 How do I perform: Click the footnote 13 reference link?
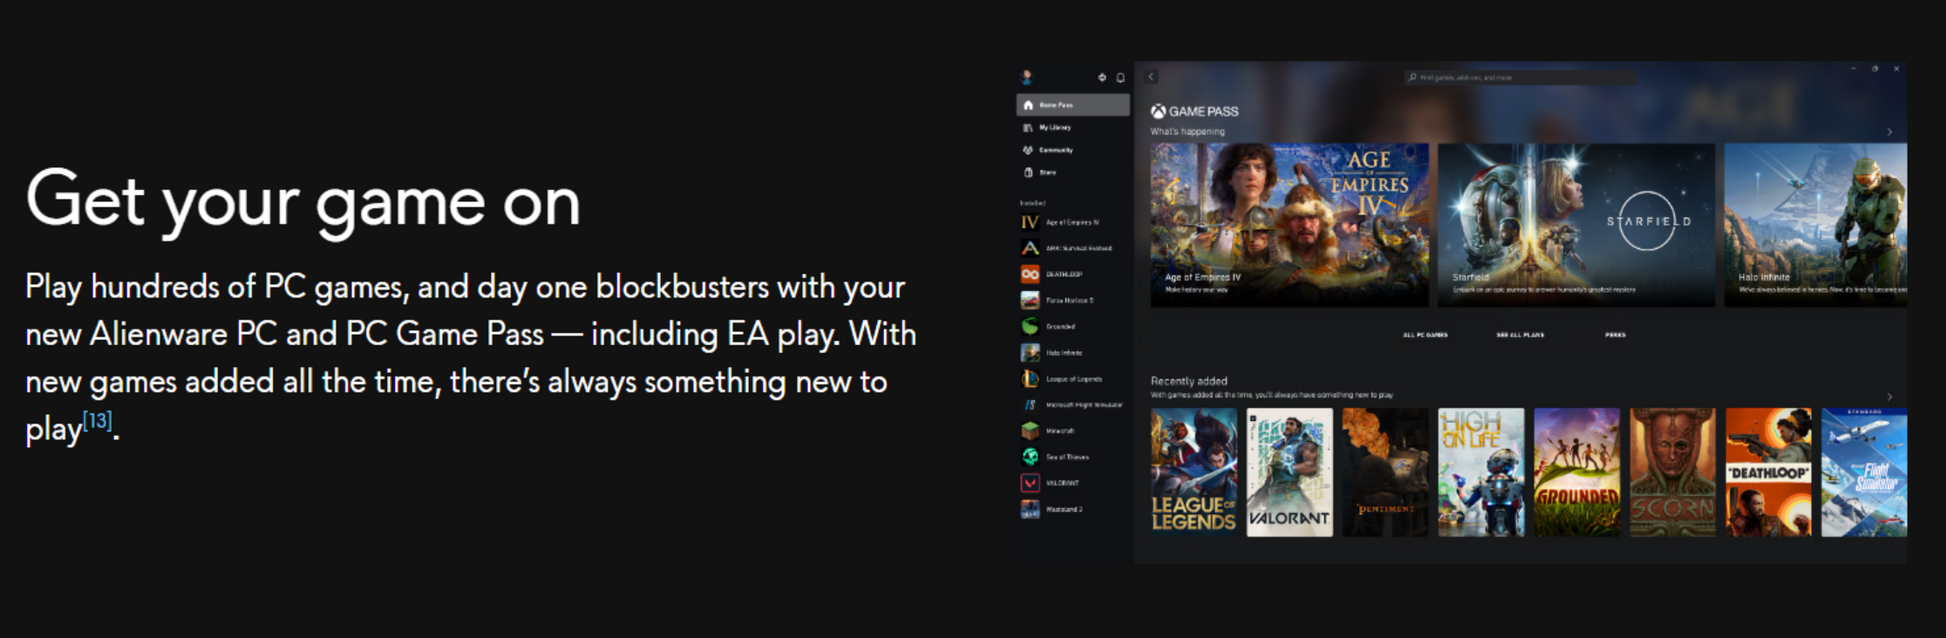click(97, 421)
